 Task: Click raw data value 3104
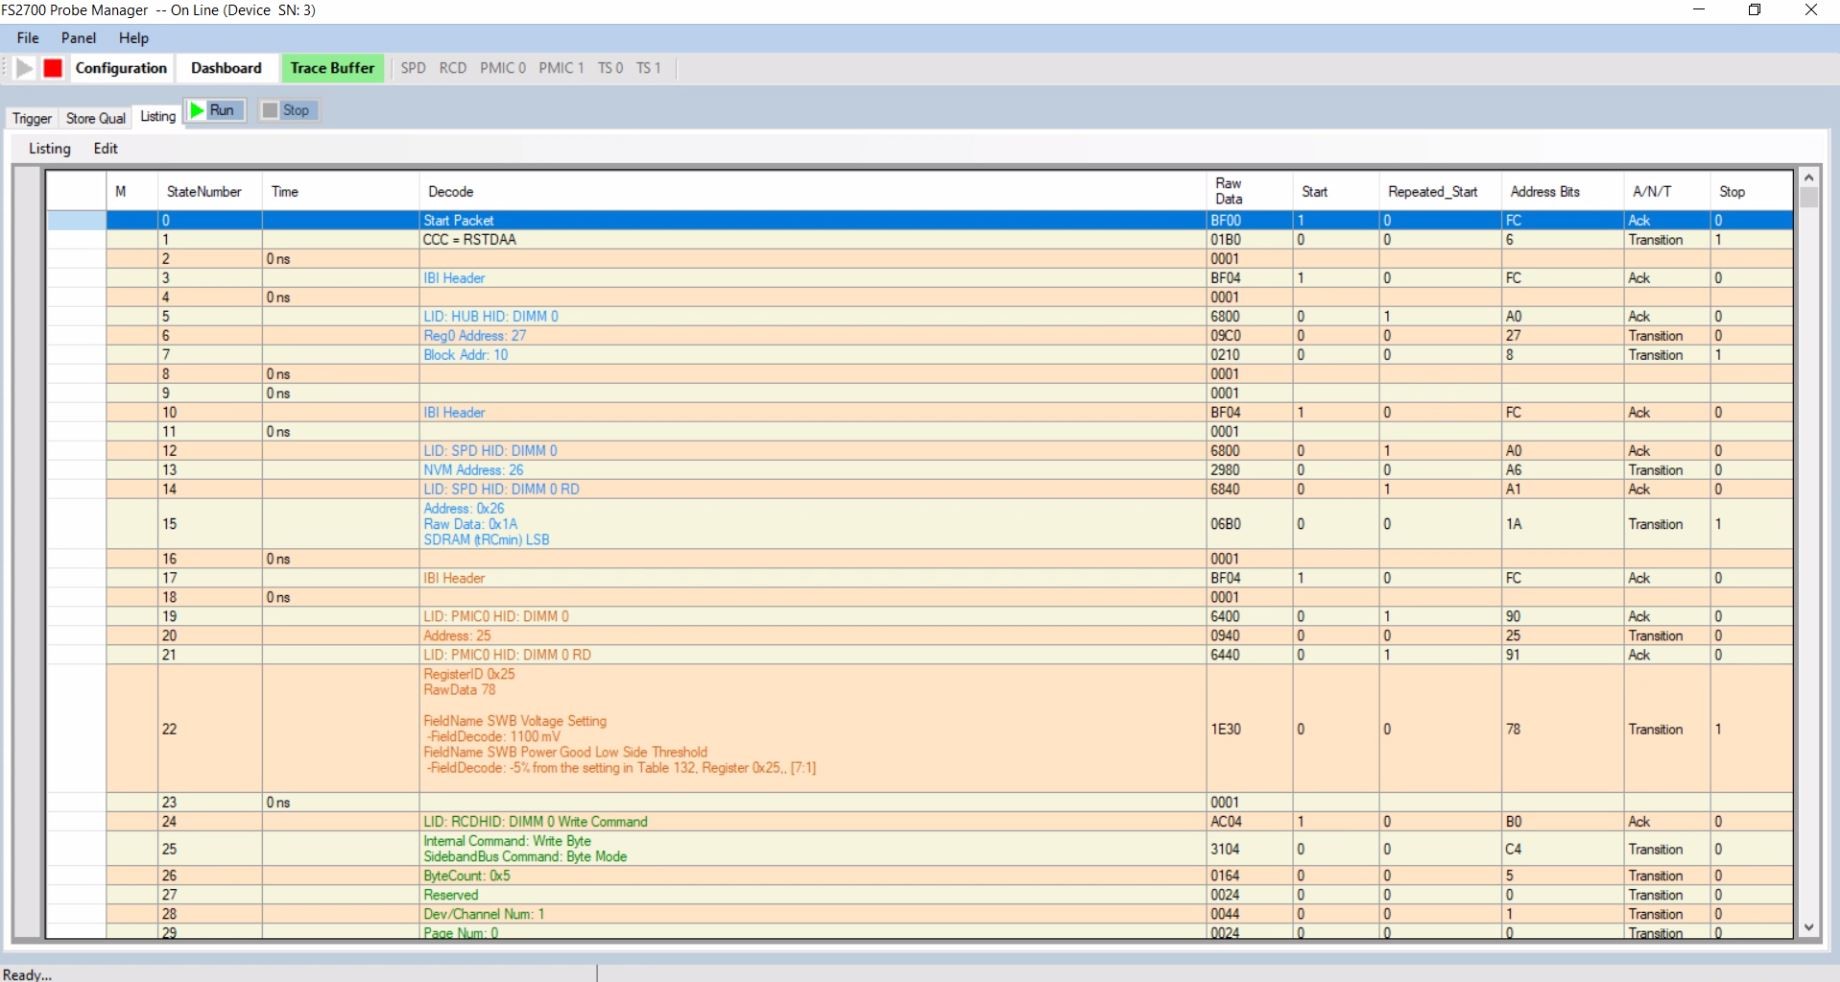[1225, 849]
